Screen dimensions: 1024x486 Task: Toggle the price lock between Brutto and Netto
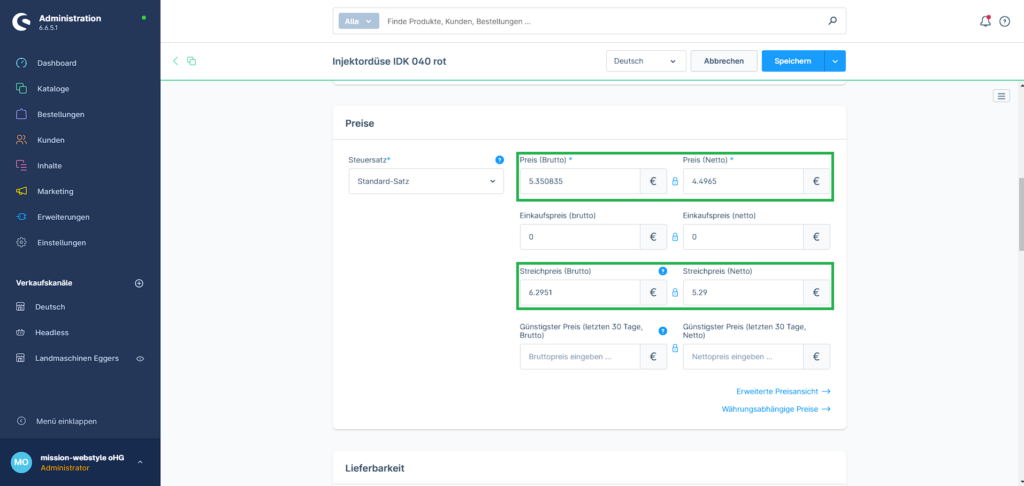[675, 181]
